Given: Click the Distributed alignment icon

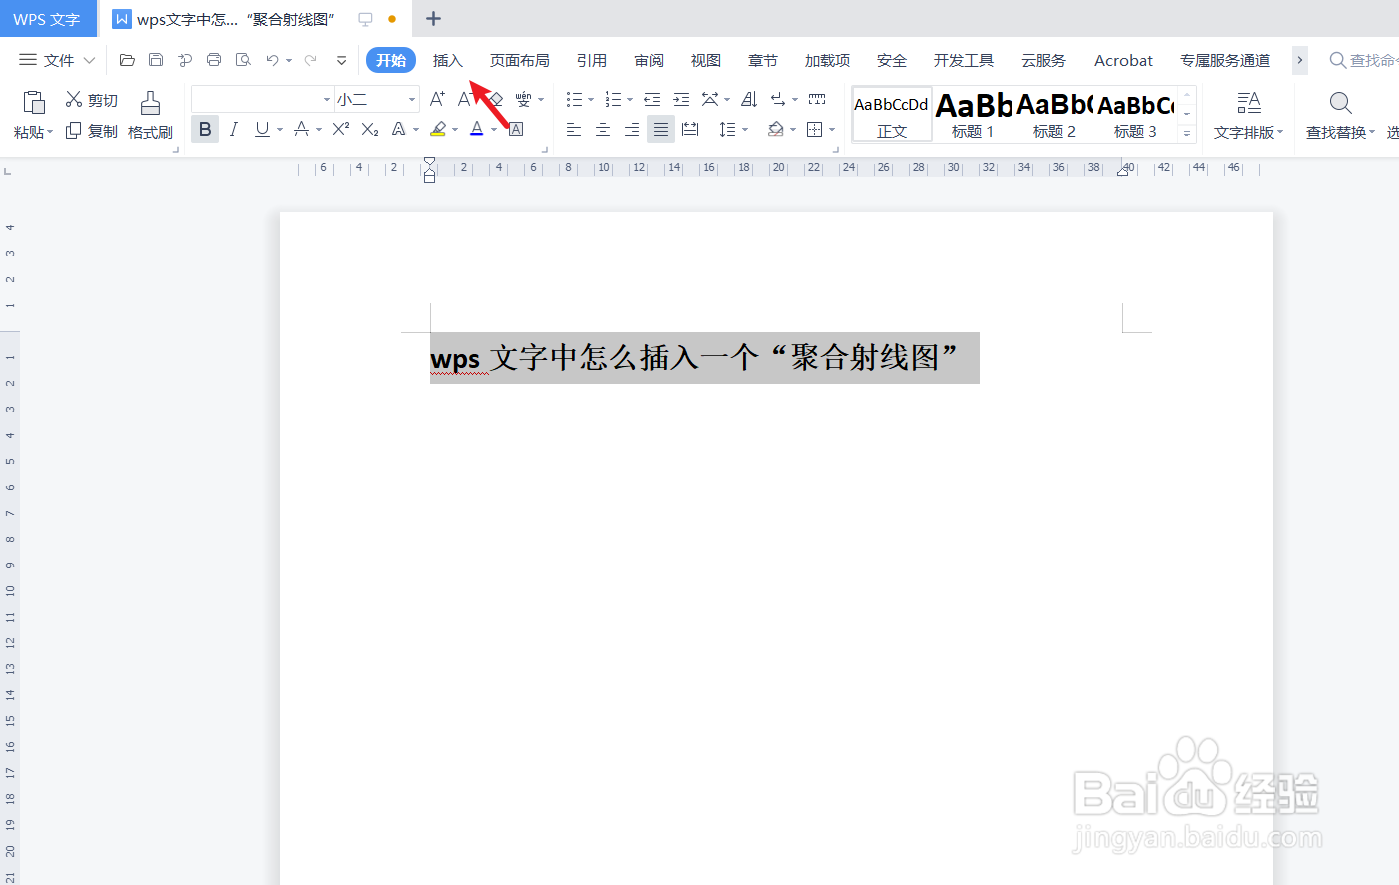Looking at the screenshot, I should pos(690,129).
